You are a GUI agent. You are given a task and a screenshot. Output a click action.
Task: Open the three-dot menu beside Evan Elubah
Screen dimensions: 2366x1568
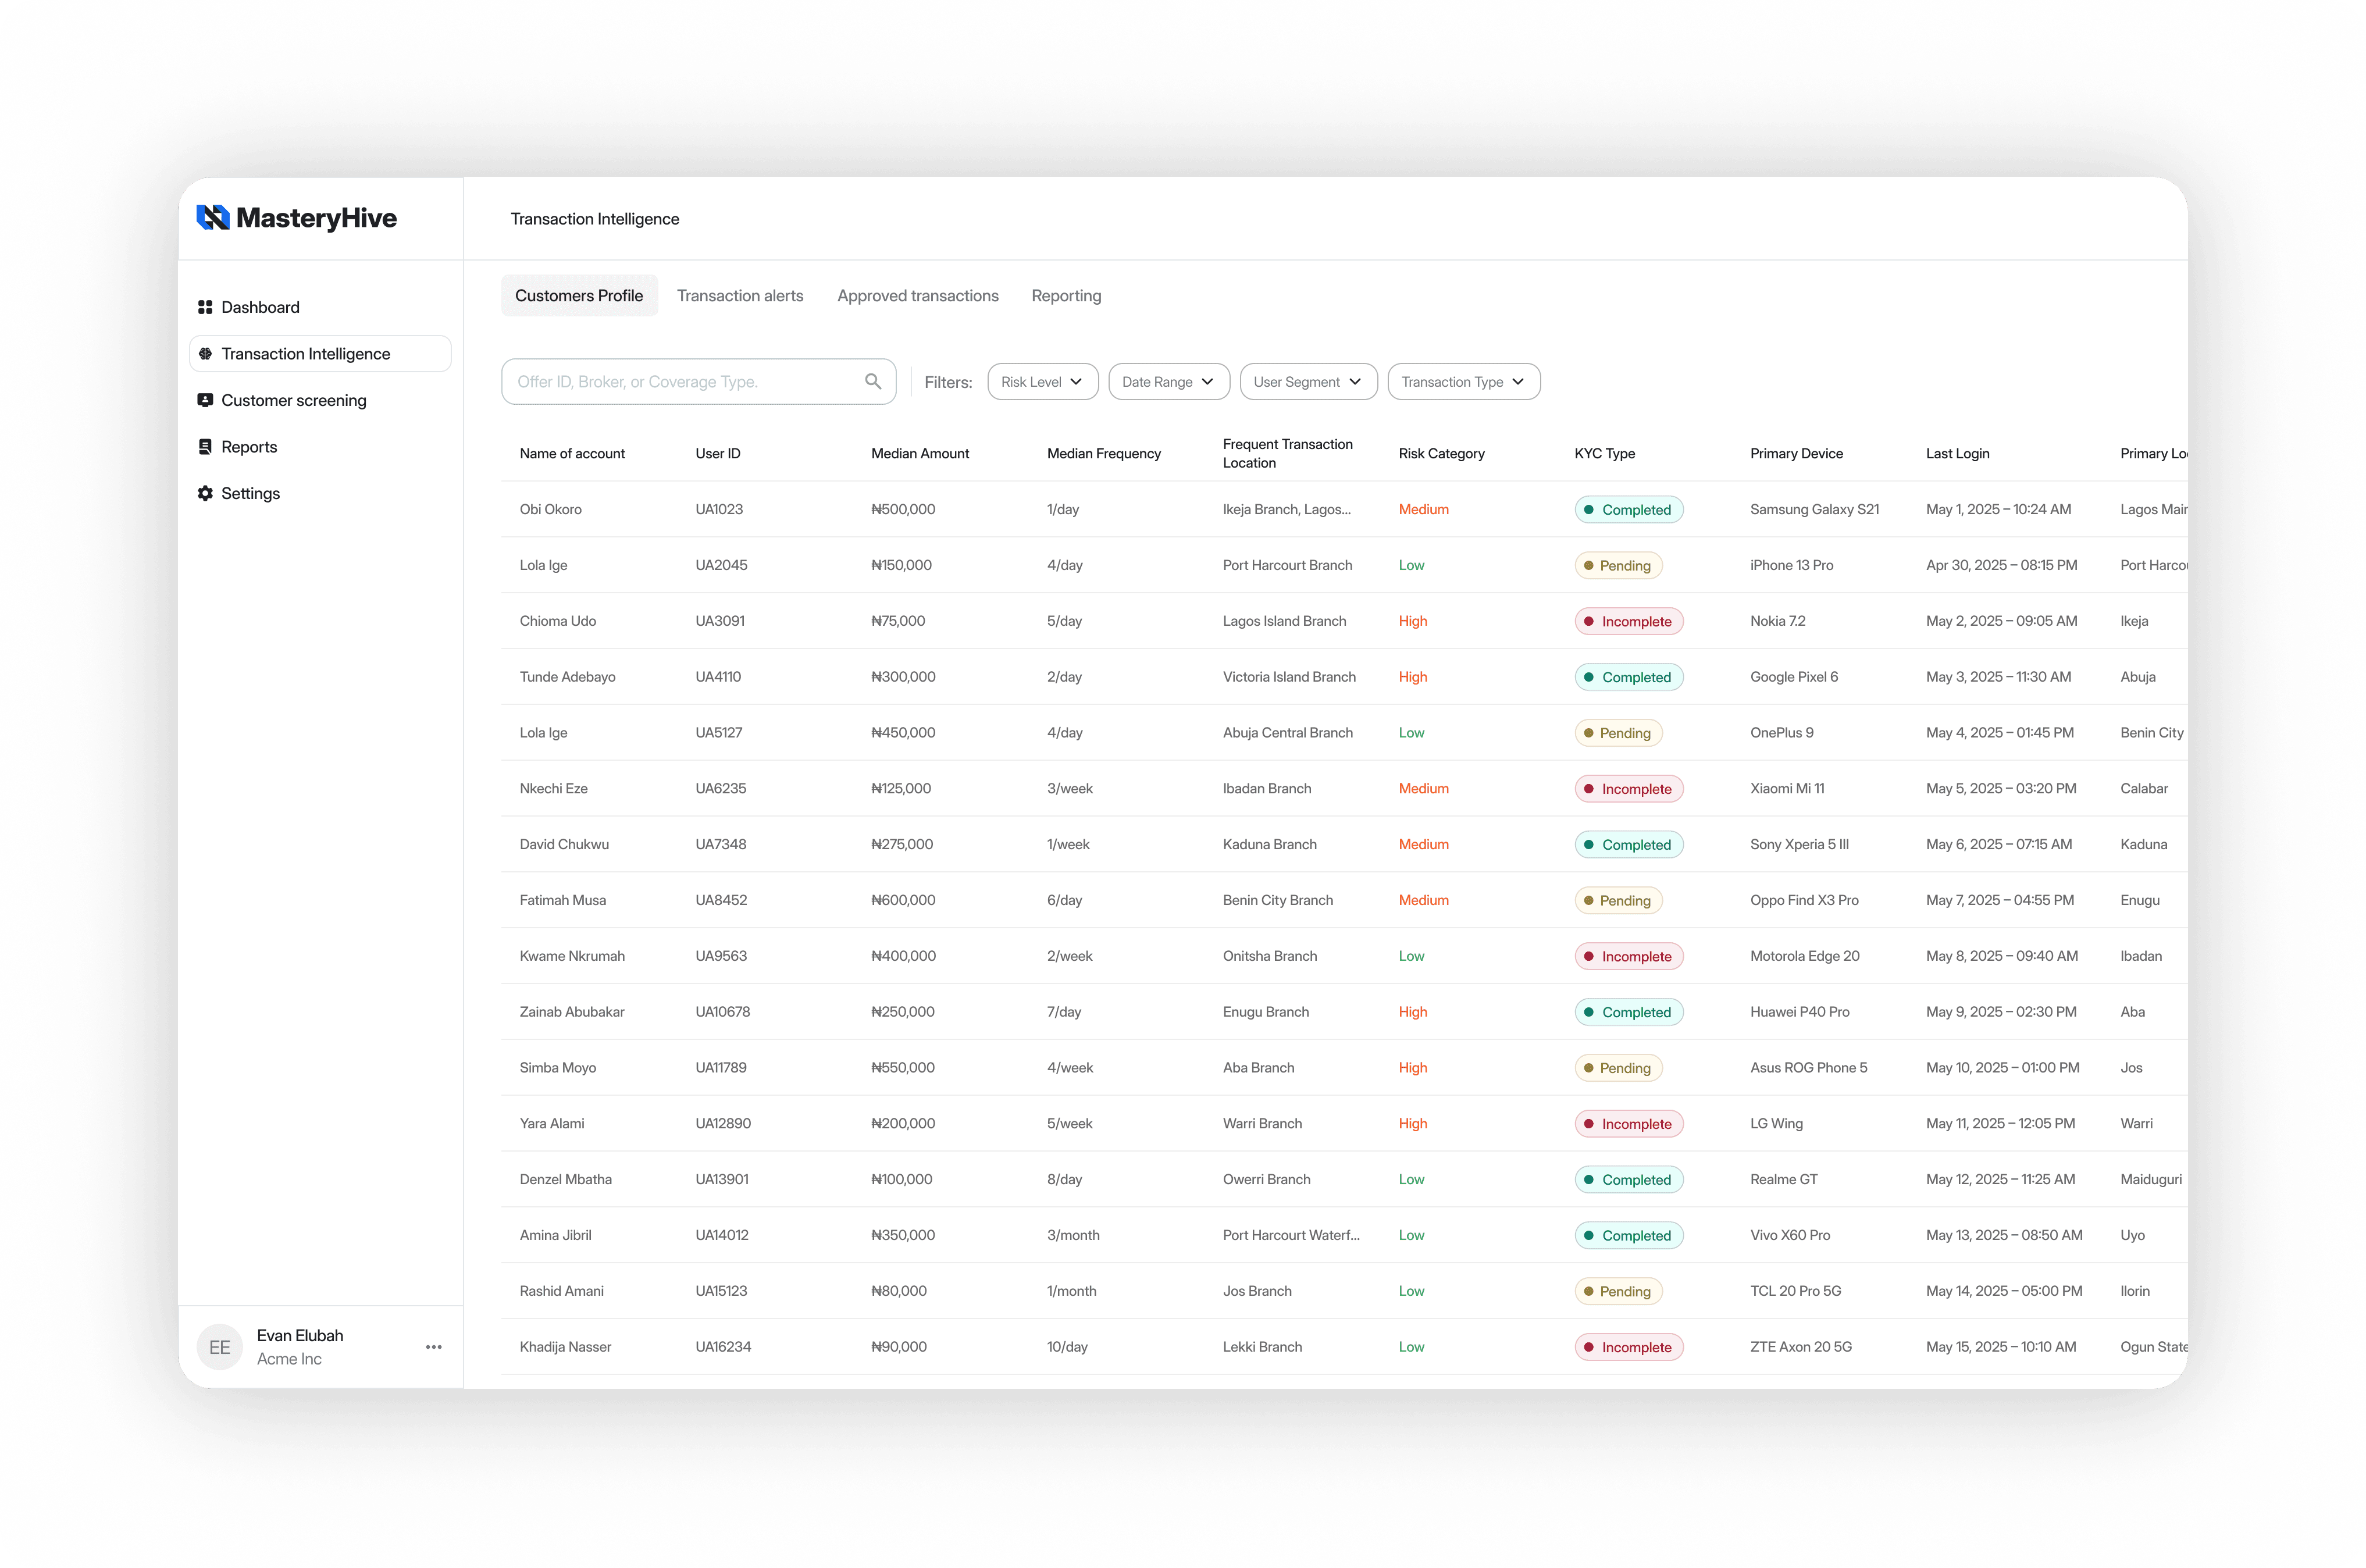tap(433, 1347)
